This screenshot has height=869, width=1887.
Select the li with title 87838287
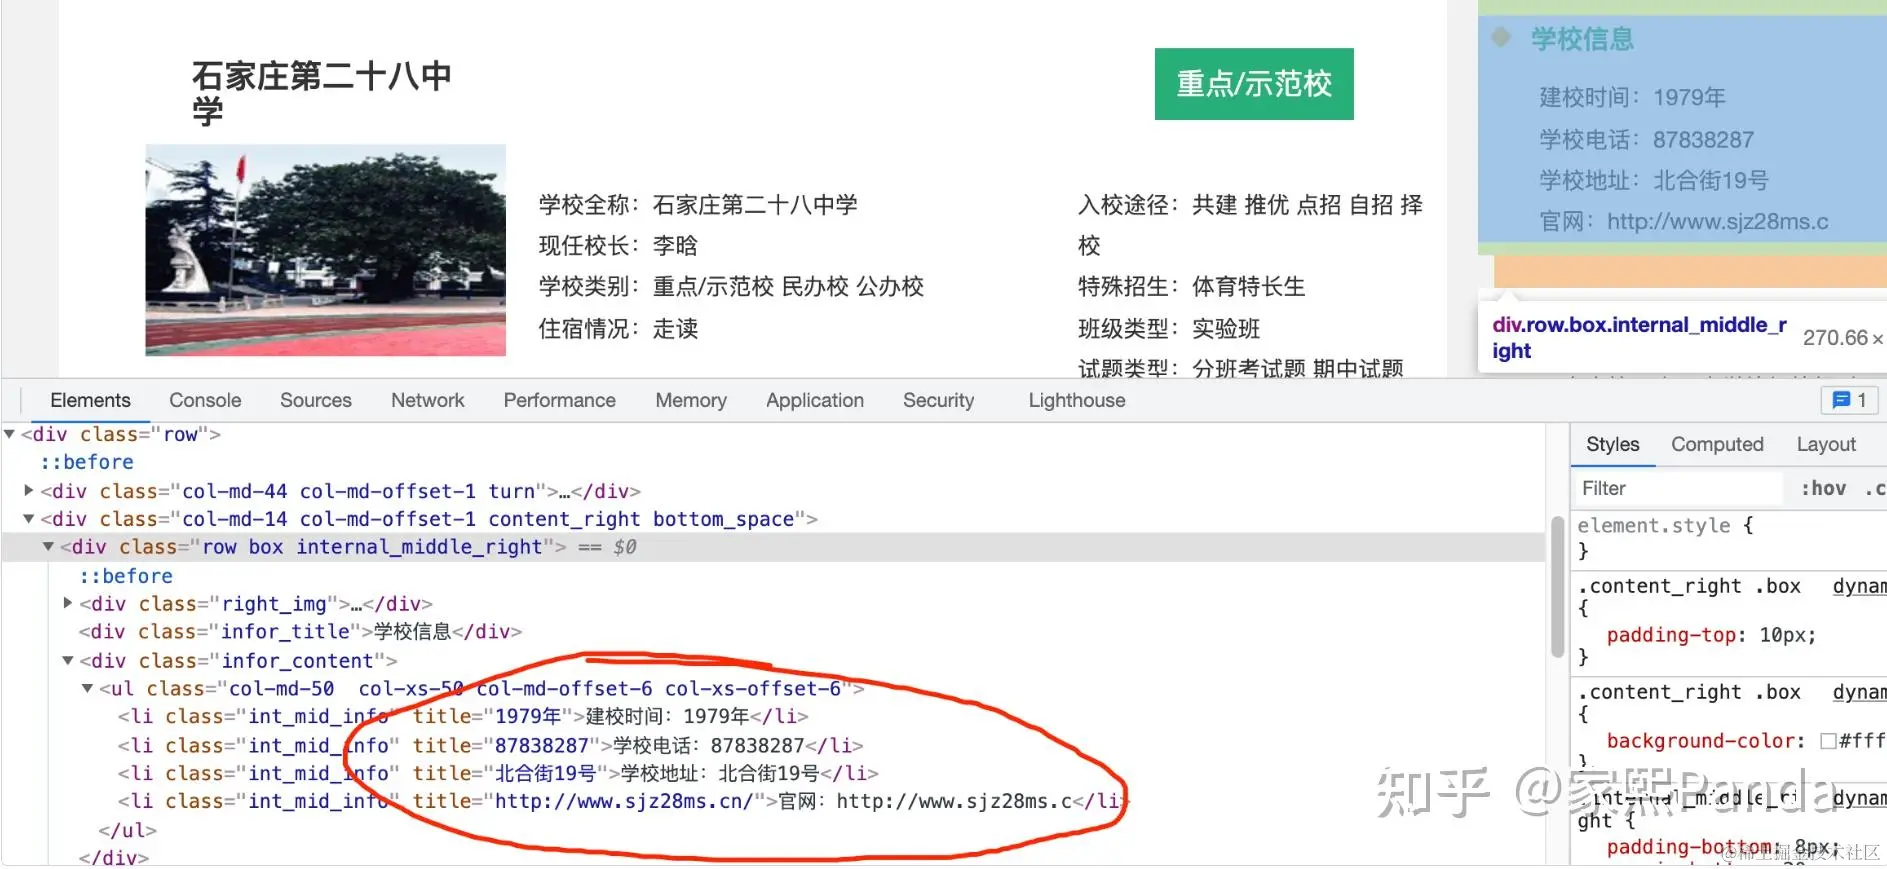[x=490, y=745]
